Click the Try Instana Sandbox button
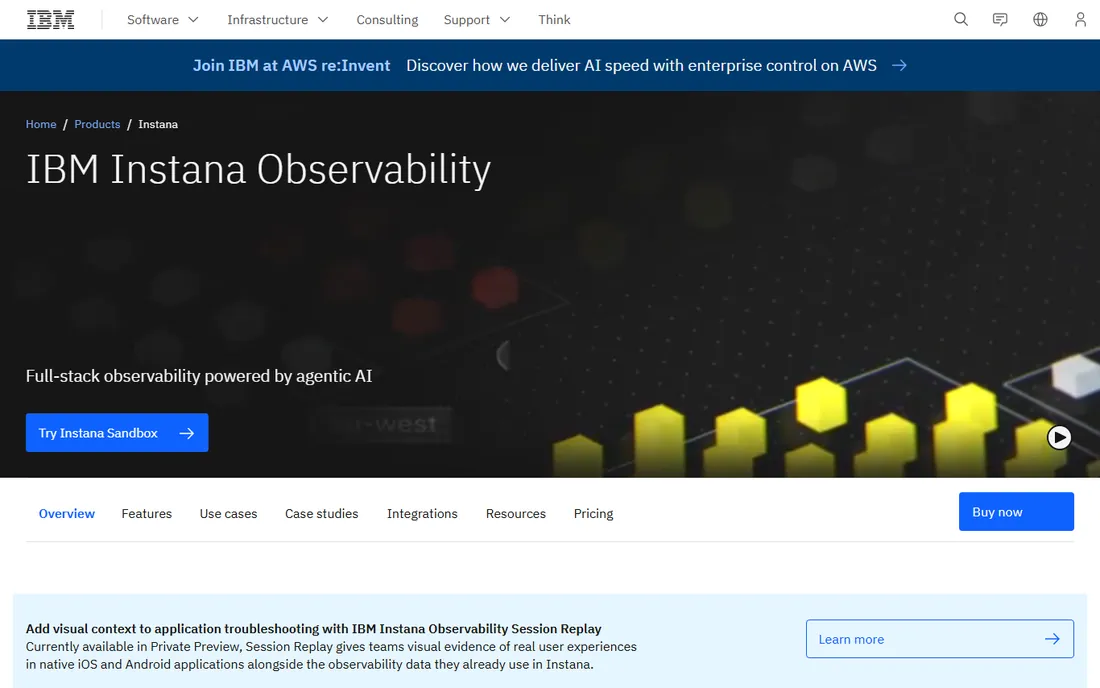Screen dimensions: 1100x688 tap(117, 433)
